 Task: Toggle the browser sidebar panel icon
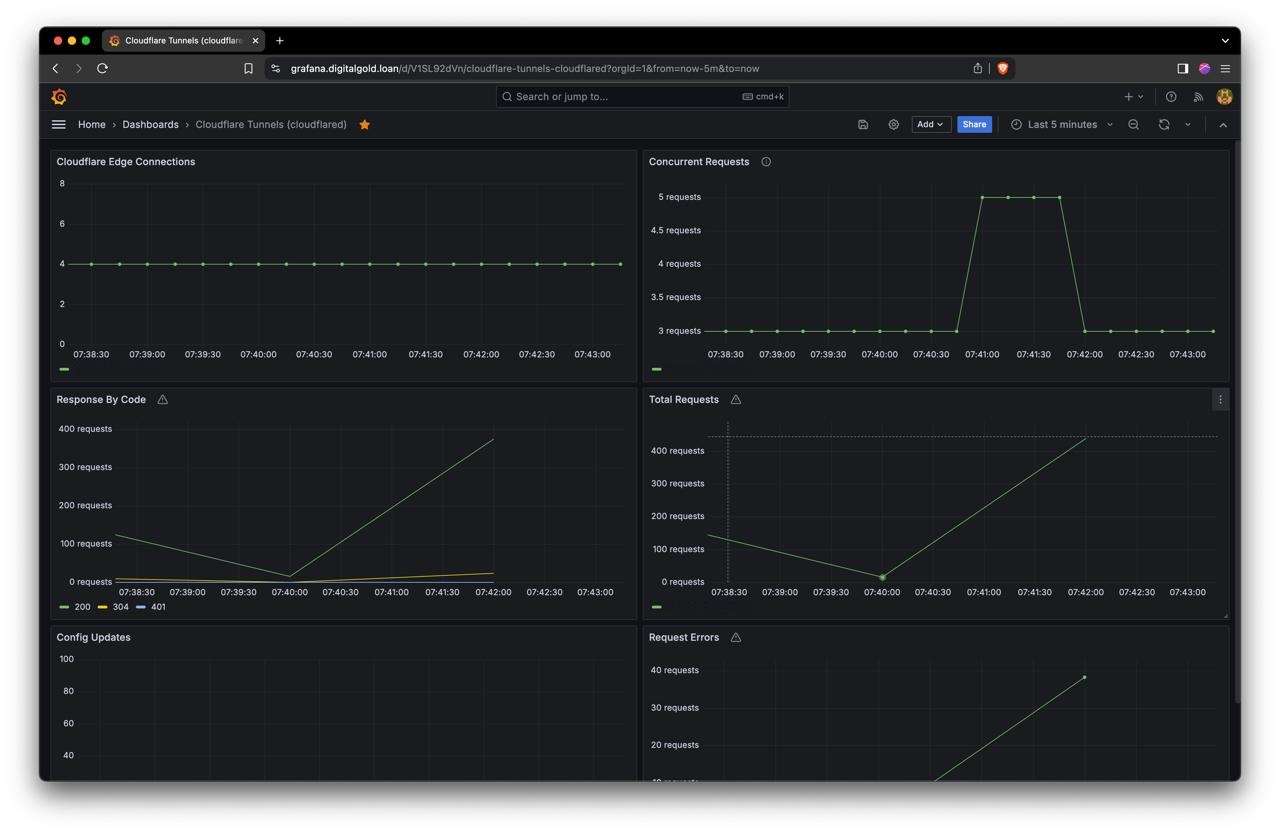pos(1182,69)
